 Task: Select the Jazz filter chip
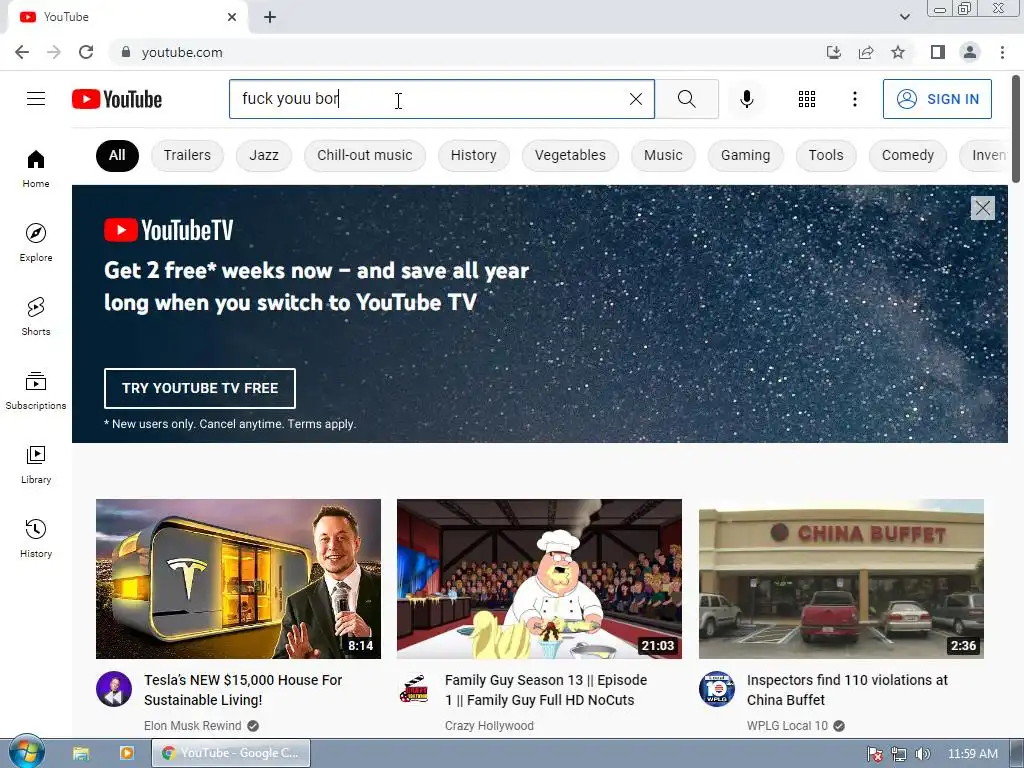pyautogui.click(x=264, y=155)
